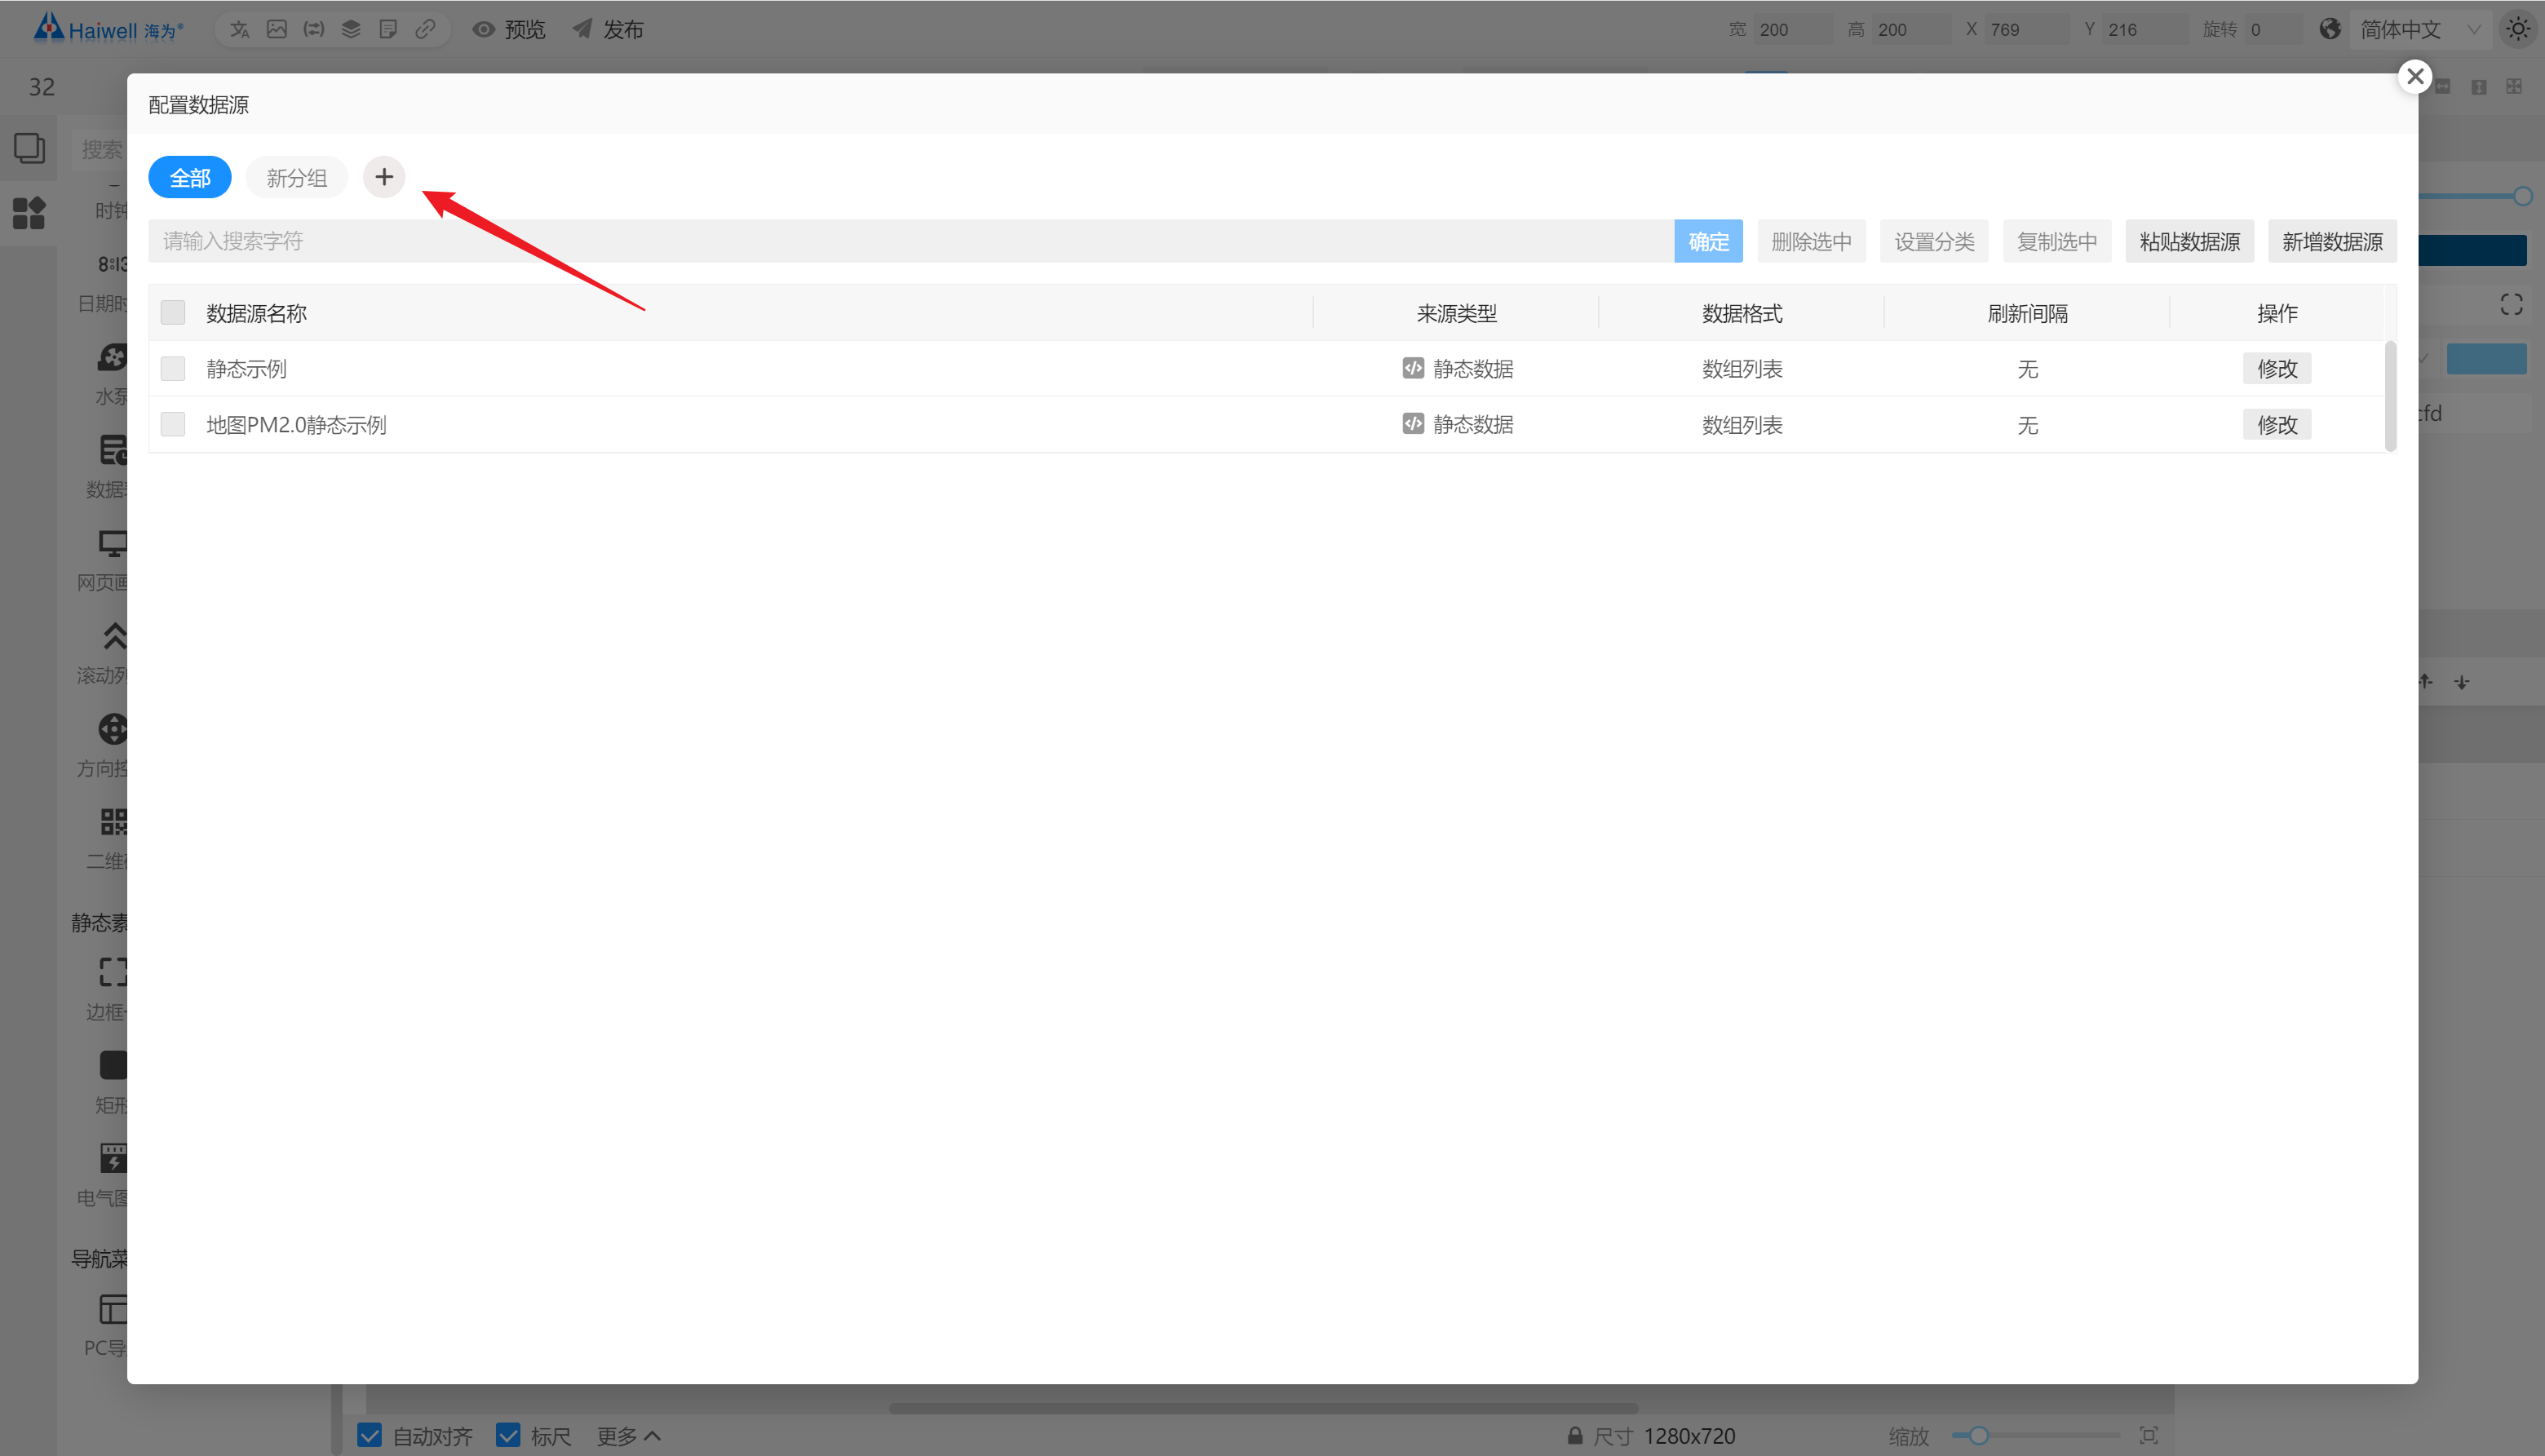Image resolution: width=2545 pixels, height=1456 pixels.
Task: Click the dark blue color swatch in right panel
Action: [x=2472, y=250]
